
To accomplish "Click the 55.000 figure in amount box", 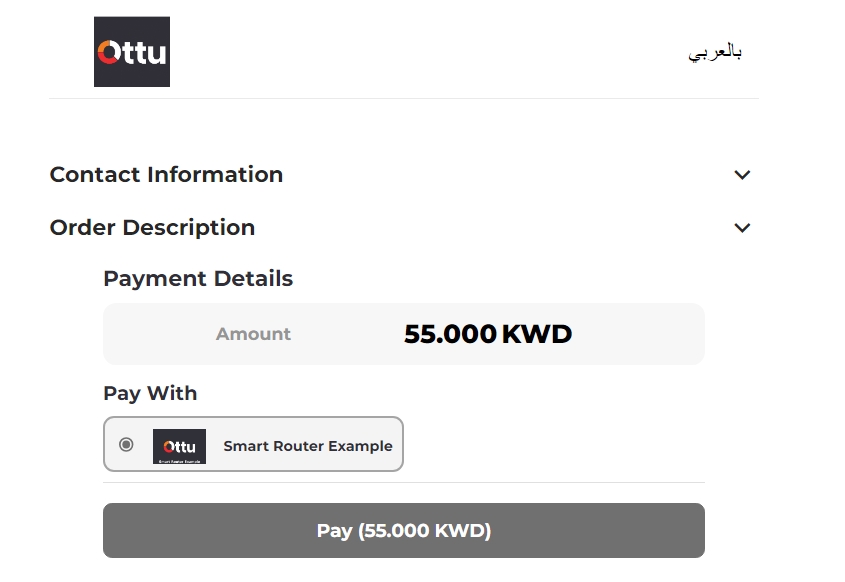I will [x=450, y=334].
